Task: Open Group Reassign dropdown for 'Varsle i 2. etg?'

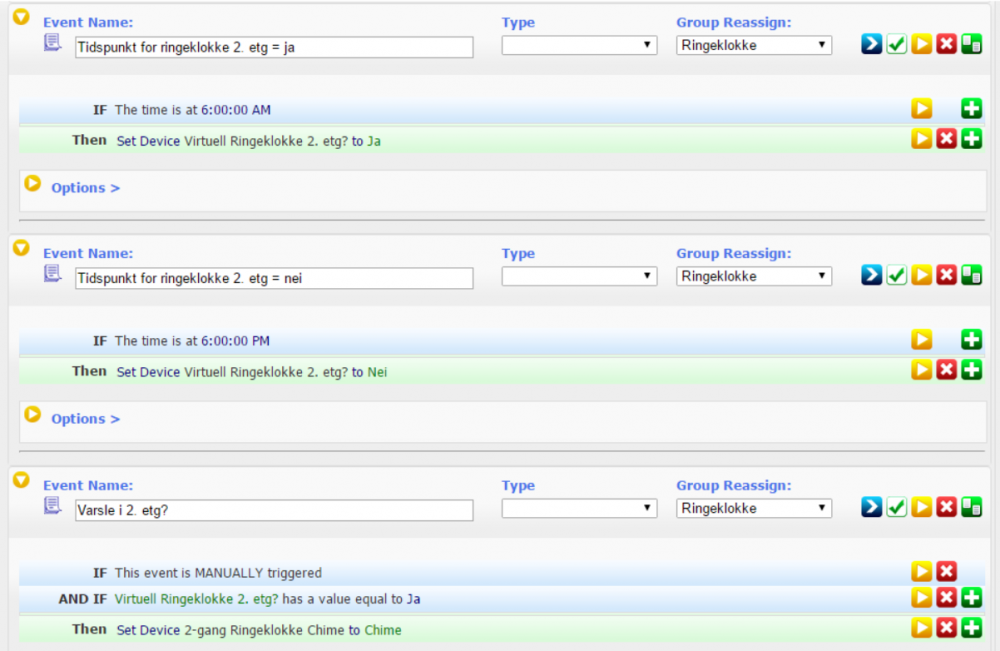Action: [754, 508]
